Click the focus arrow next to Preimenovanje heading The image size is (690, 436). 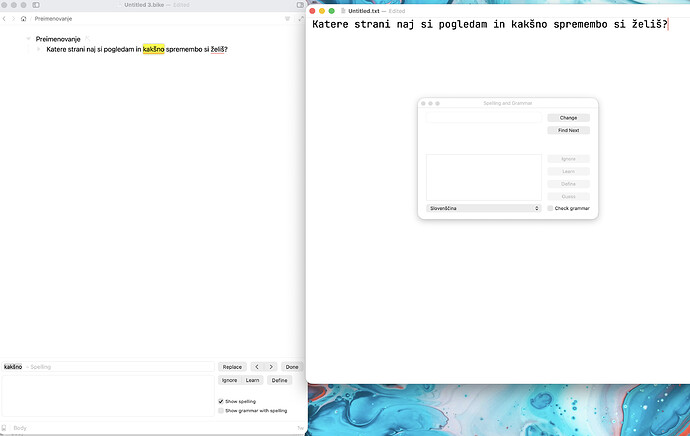pos(88,39)
